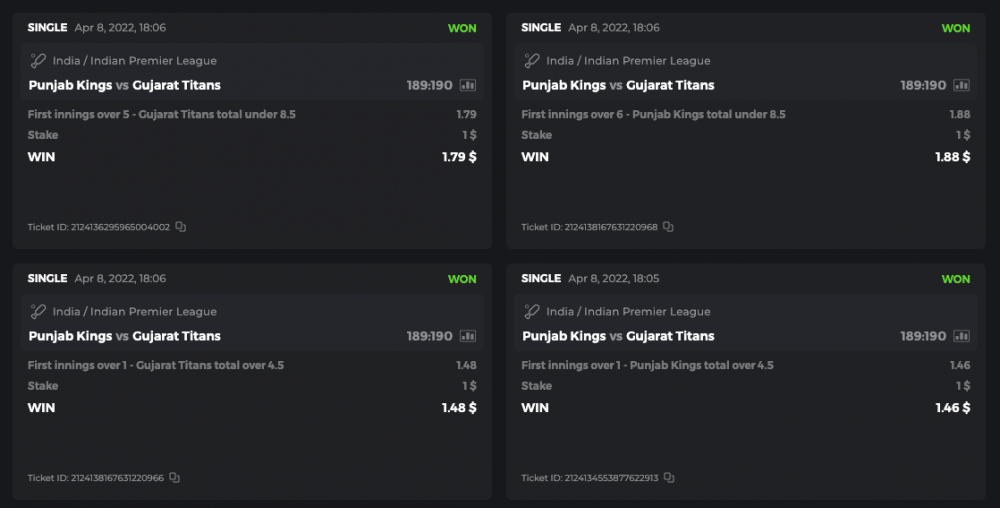Click cricket sport icon in the 1.46 odds bet

coord(532,312)
